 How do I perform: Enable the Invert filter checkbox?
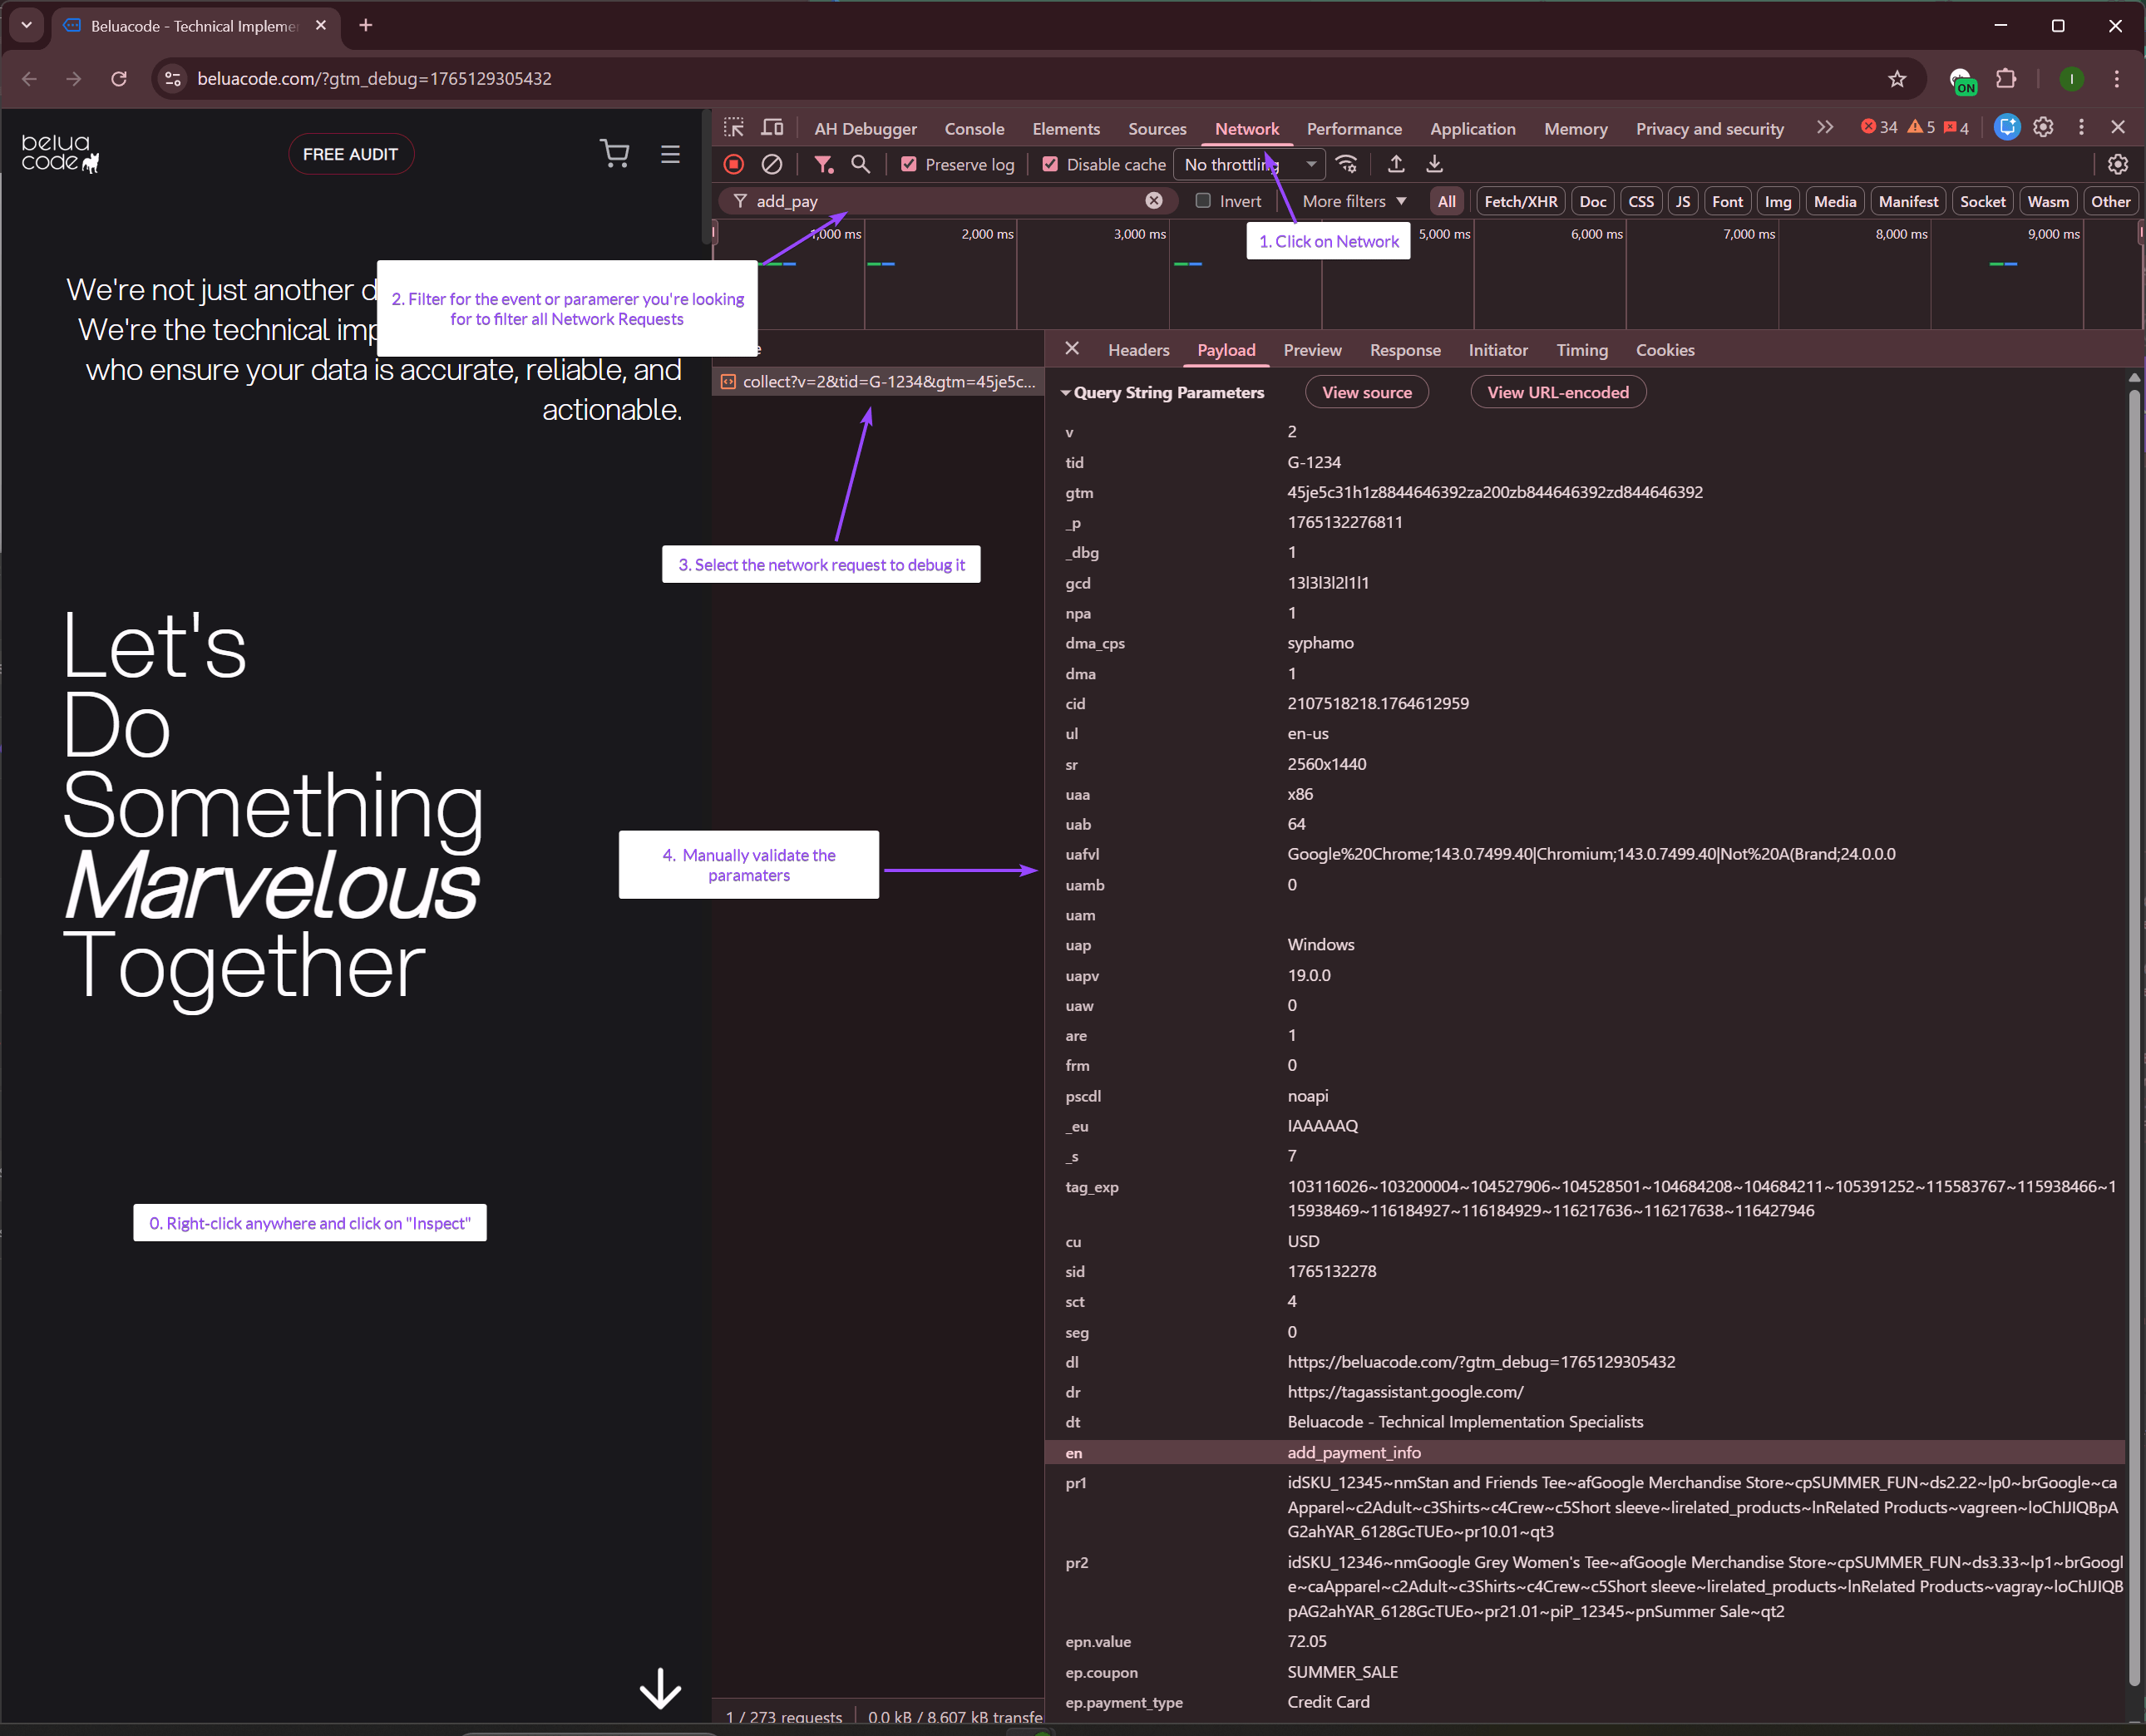(x=1203, y=201)
